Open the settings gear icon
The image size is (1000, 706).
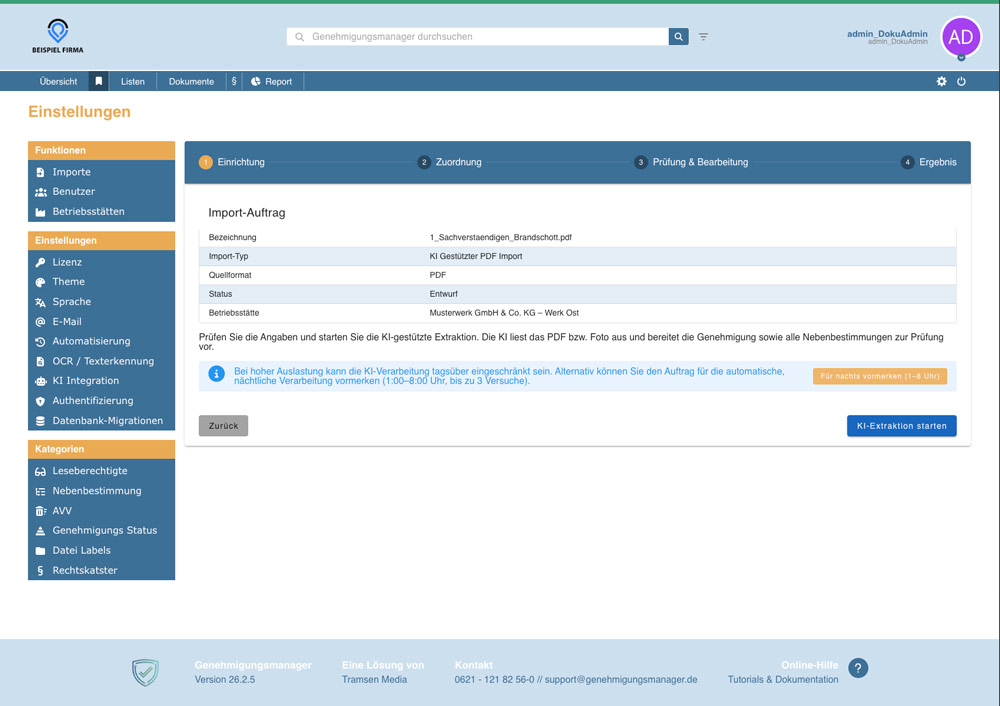click(x=941, y=81)
